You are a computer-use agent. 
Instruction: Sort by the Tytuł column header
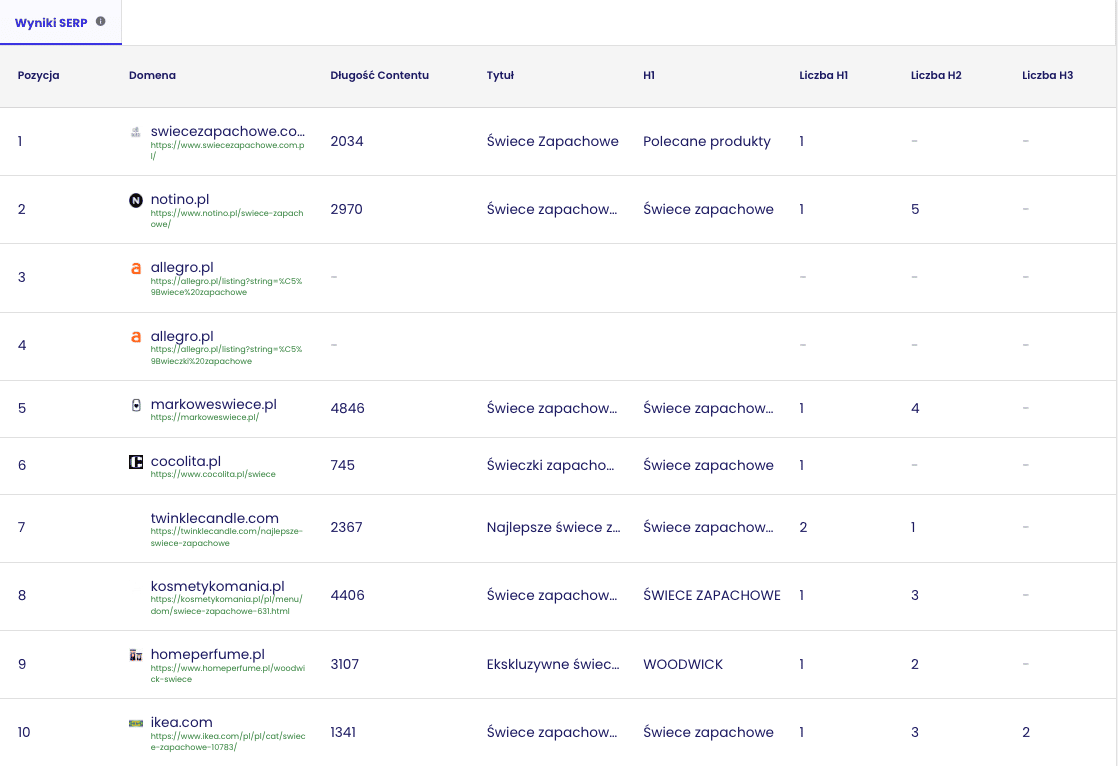pyautogui.click(x=500, y=76)
